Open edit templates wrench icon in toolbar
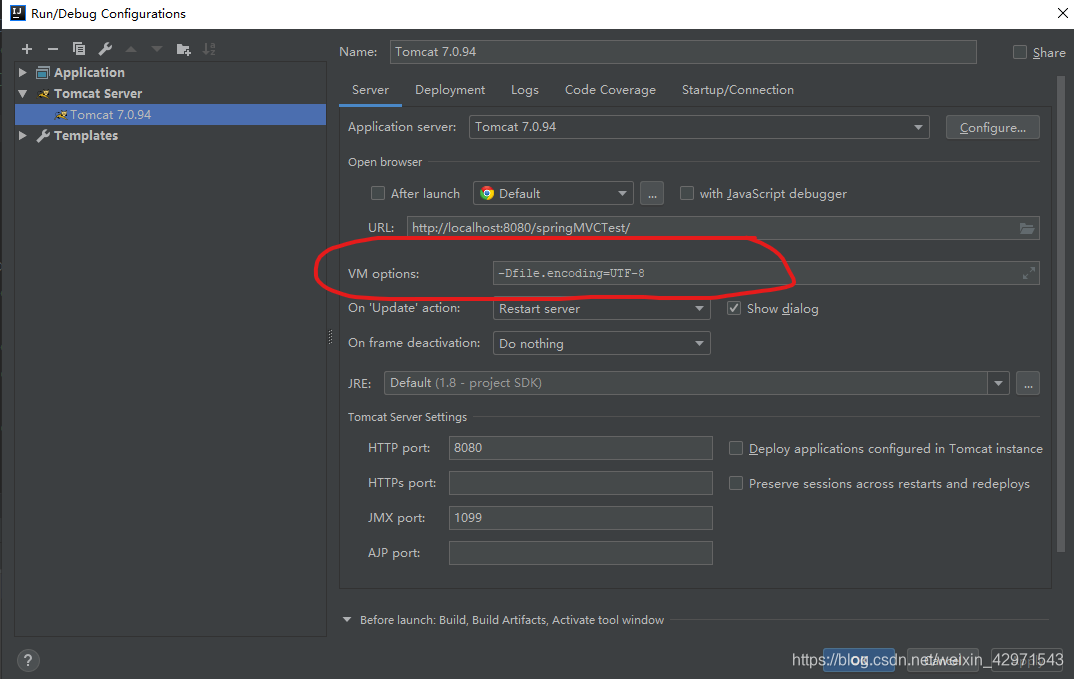Image resolution: width=1074 pixels, height=679 pixels. 105,49
